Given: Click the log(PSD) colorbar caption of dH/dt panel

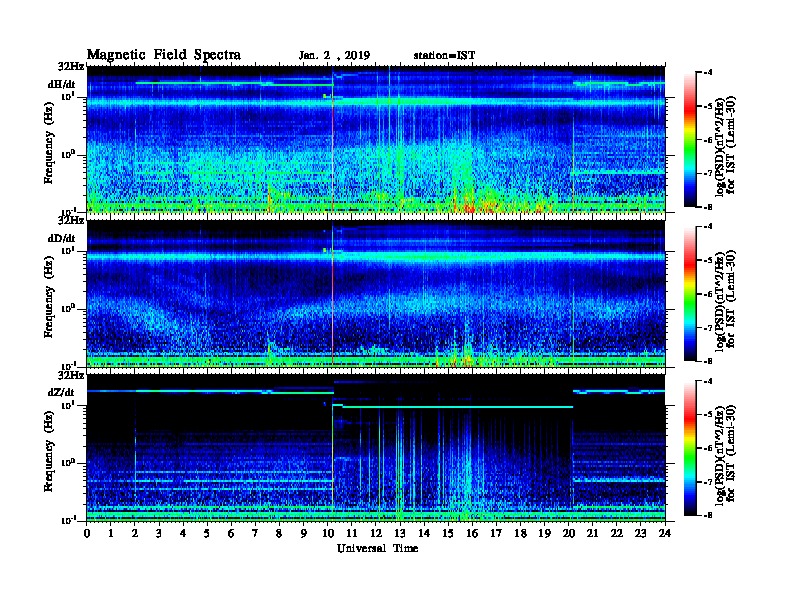Looking at the screenshot, I should pyautogui.click(x=726, y=145).
